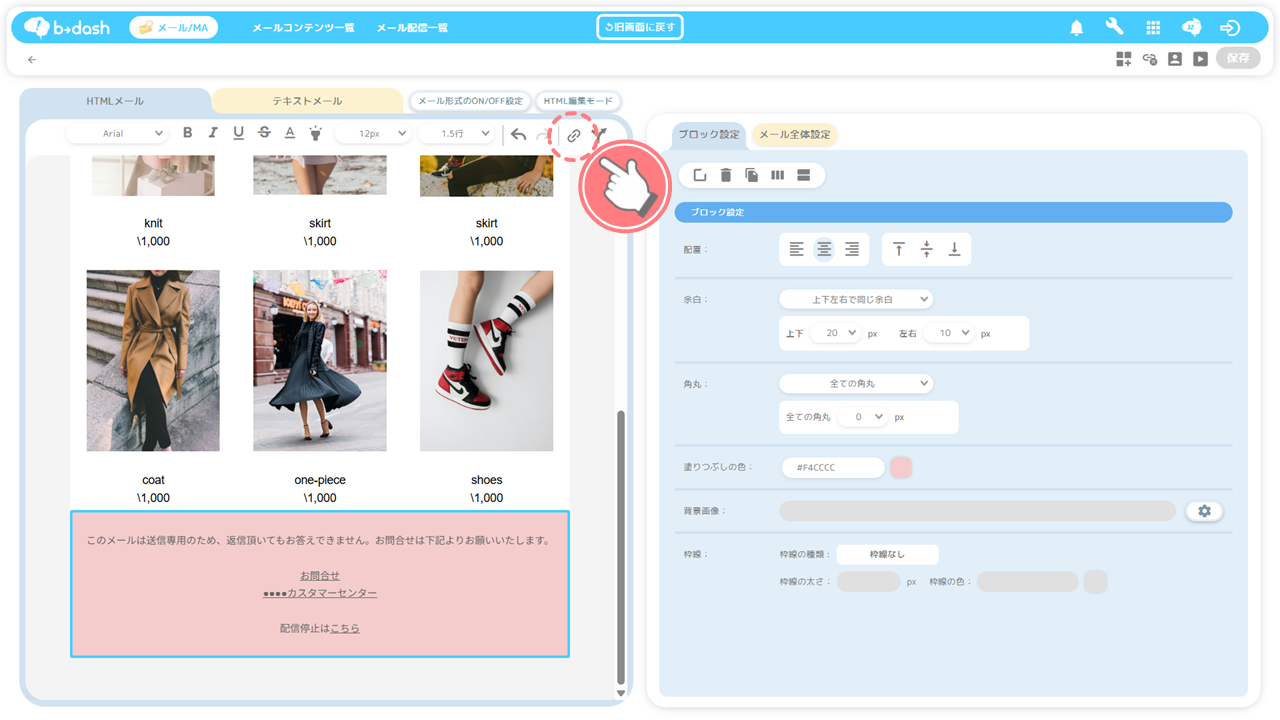Toggle underline text formatting
Screen dimensions: 1280x720
coord(238,133)
